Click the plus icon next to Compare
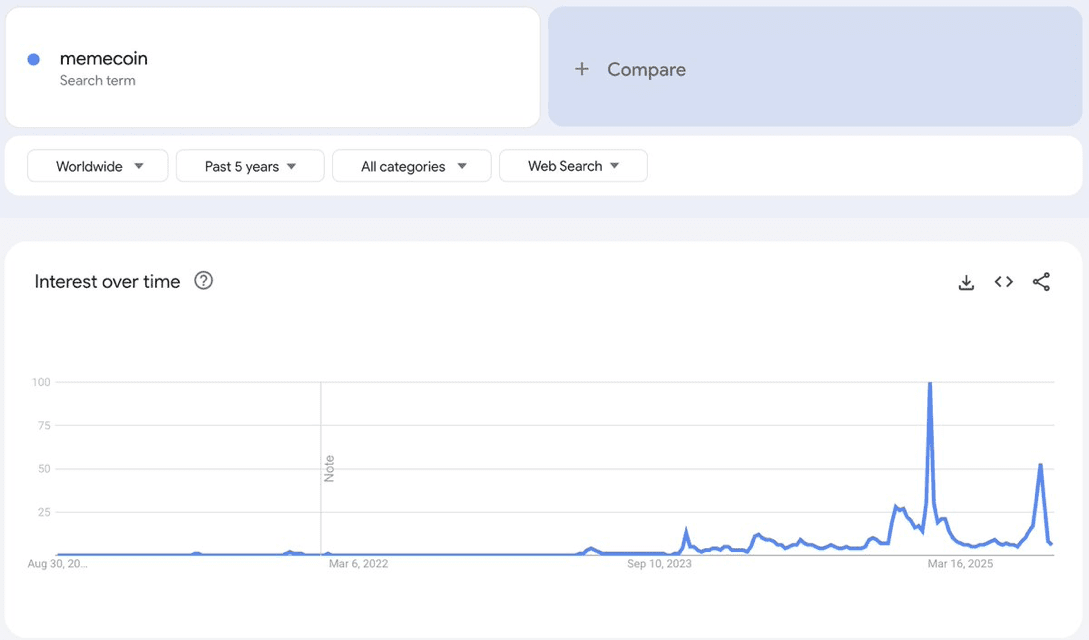The width and height of the screenshot is (1089, 640). coord(582,69)
